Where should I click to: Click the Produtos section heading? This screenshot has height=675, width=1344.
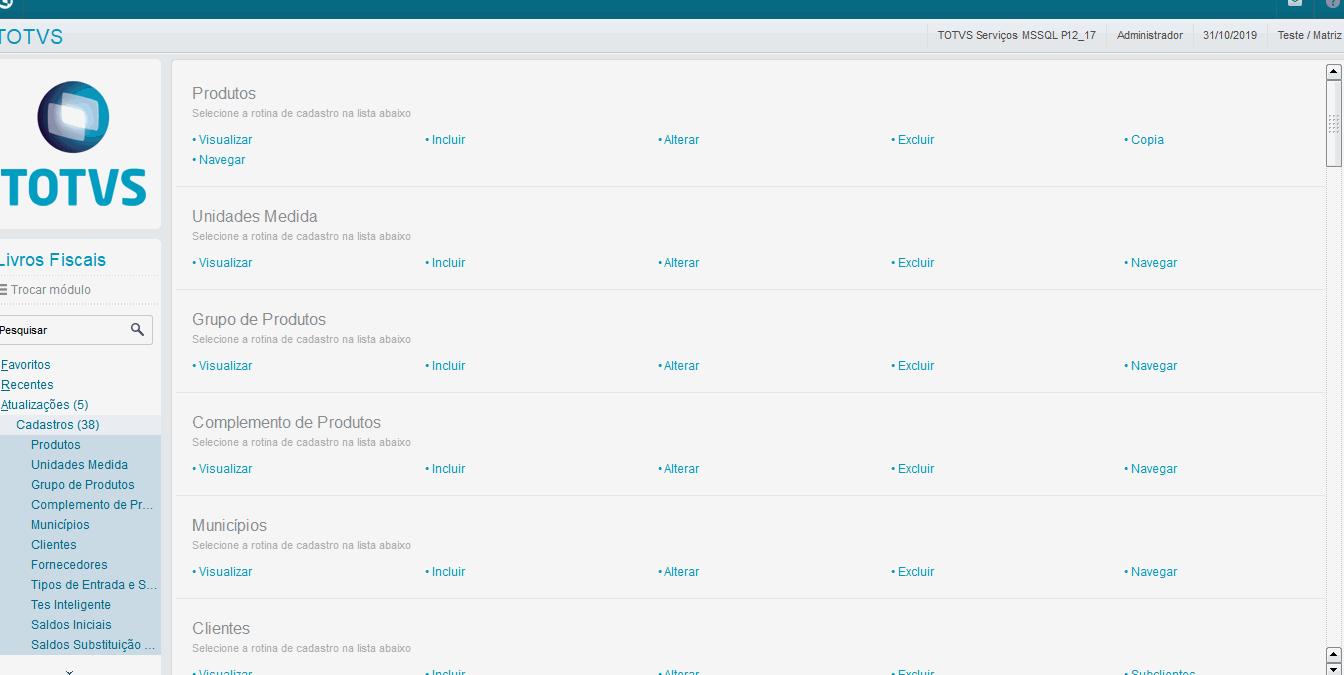(x=224, y=94)
